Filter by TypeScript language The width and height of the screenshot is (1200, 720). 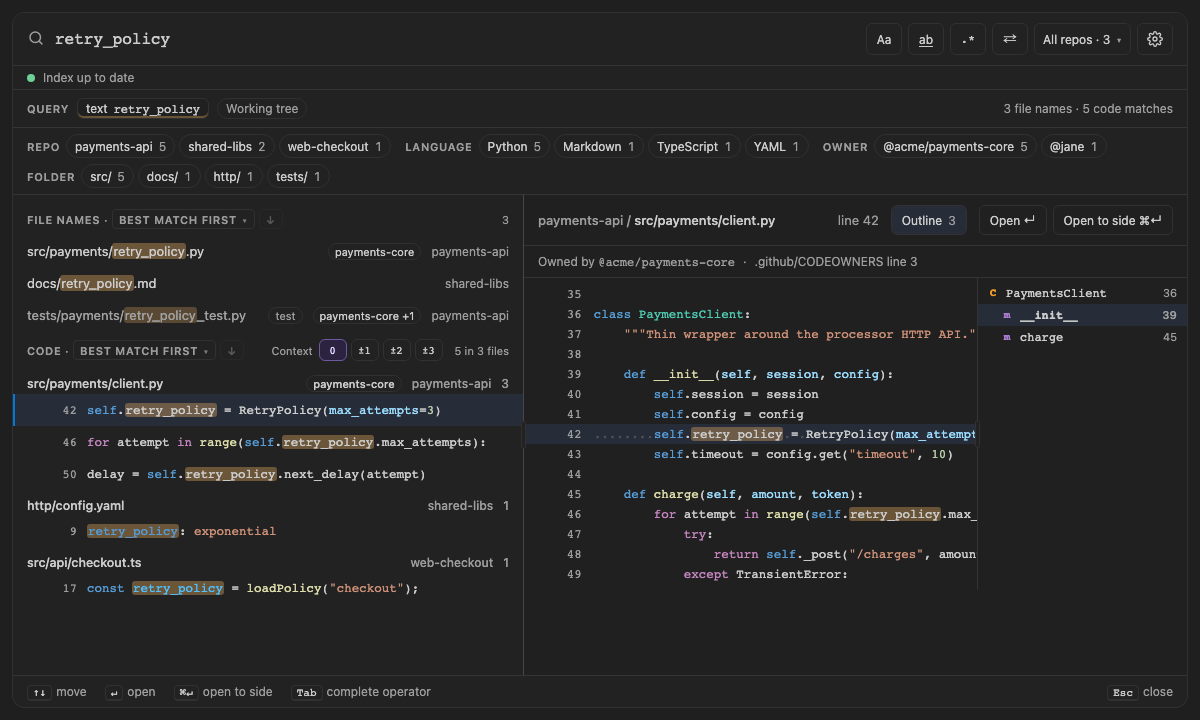(x=694, y=147)
